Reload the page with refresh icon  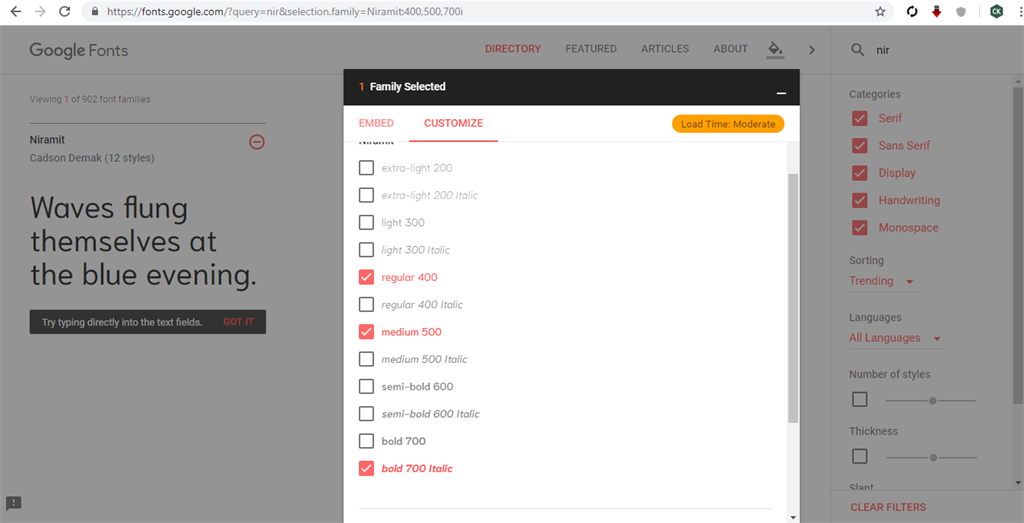pos(64,11)
